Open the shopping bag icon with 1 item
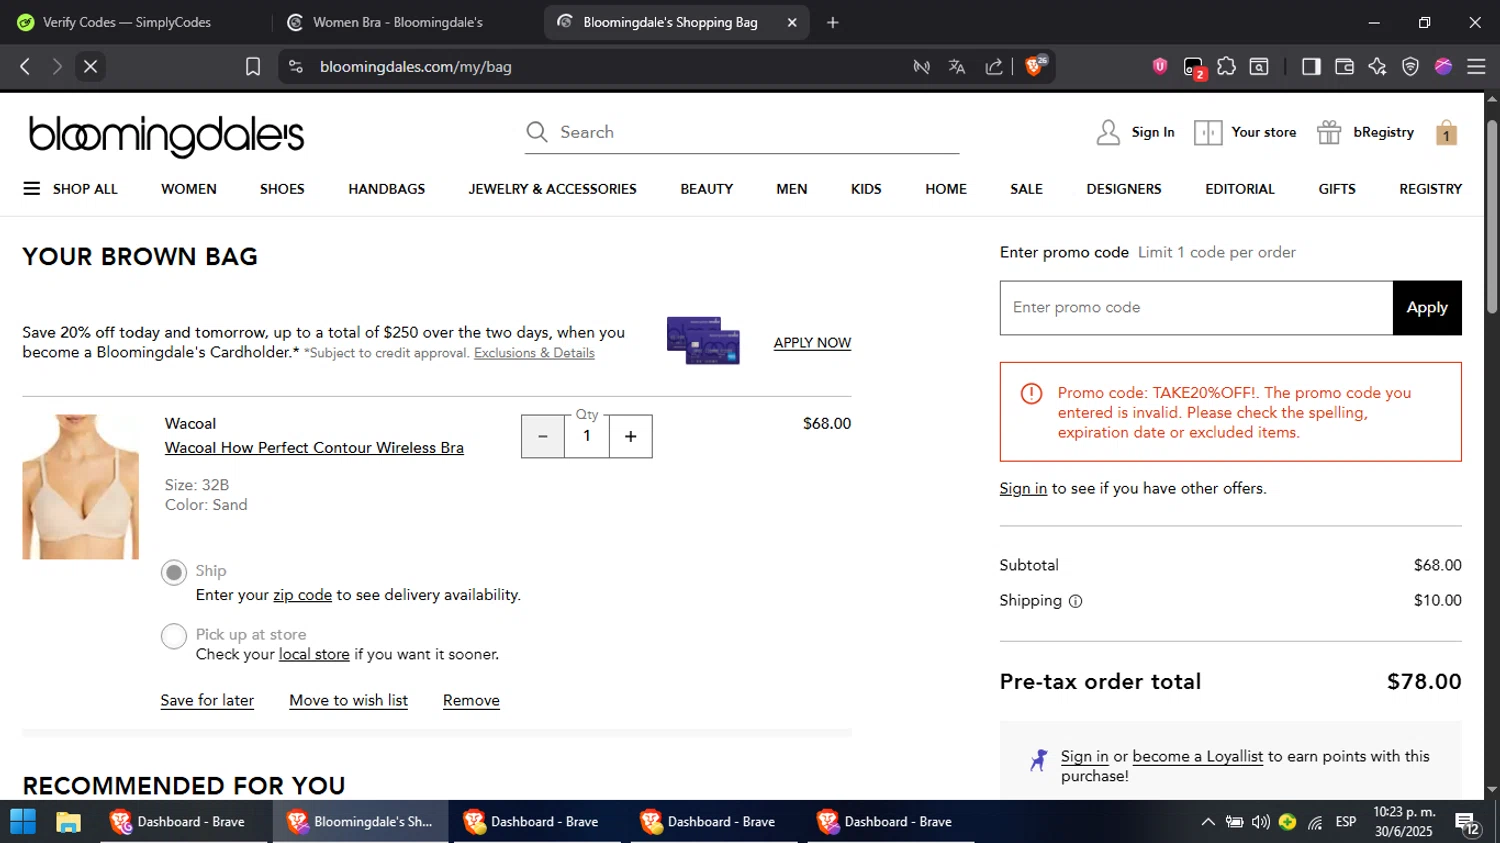Image resolution: width=1500 pixels, height=843 pixels. tap(1446, 133)
